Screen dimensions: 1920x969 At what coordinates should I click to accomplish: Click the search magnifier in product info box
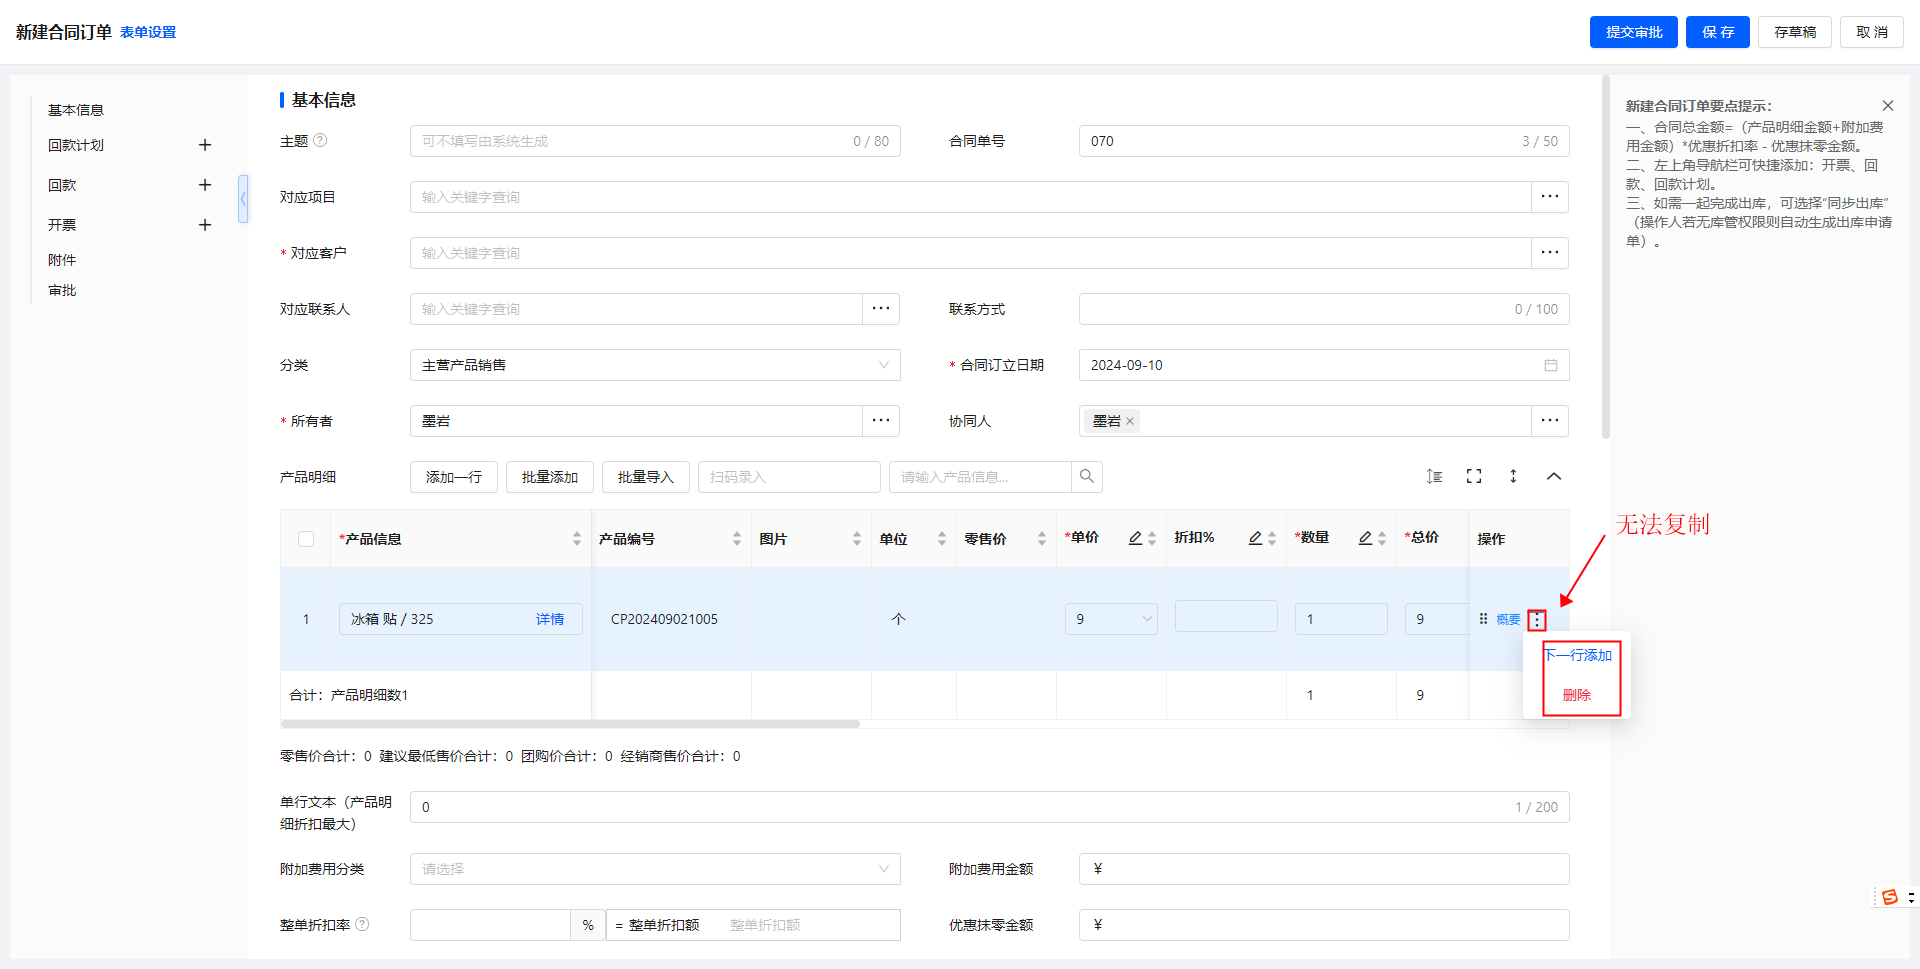pyautogui.click(x=1086, y=477)
